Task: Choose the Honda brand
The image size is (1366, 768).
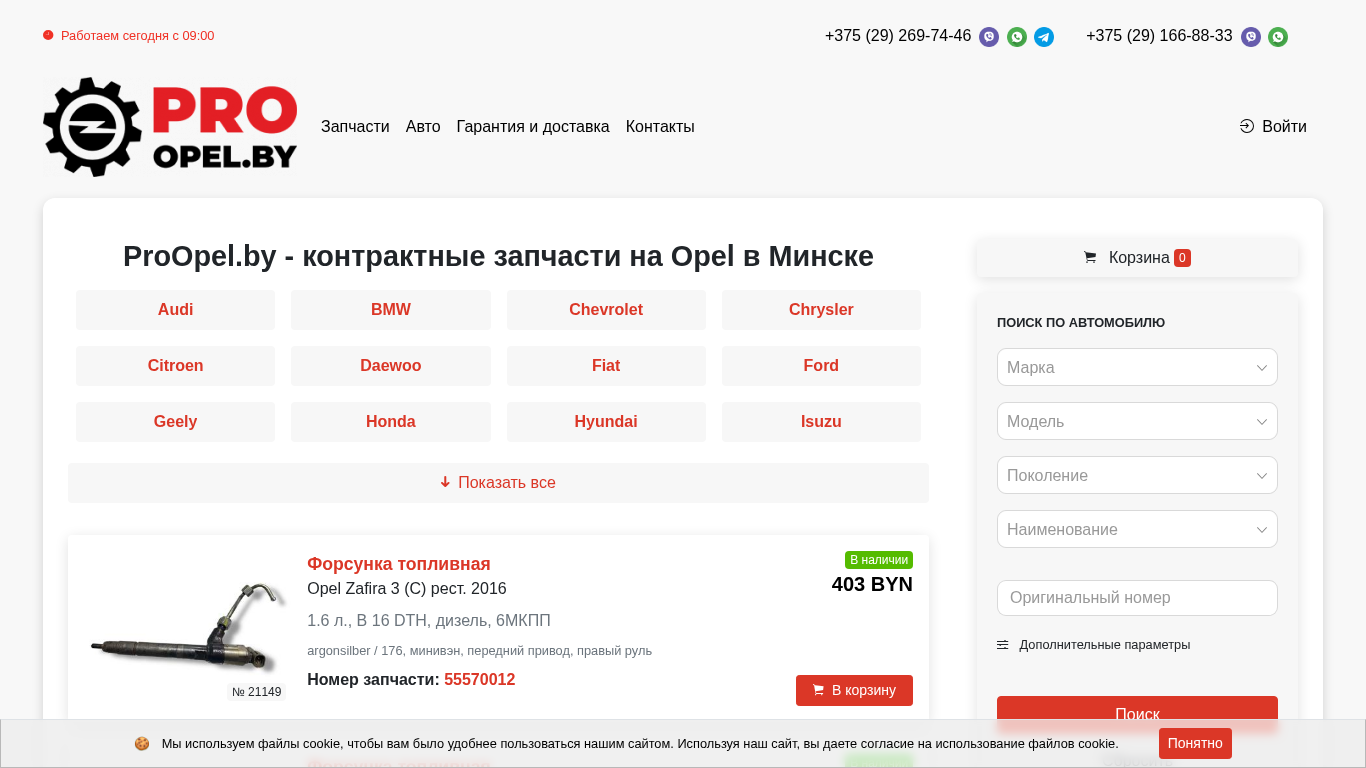Action: pos(391,422)
